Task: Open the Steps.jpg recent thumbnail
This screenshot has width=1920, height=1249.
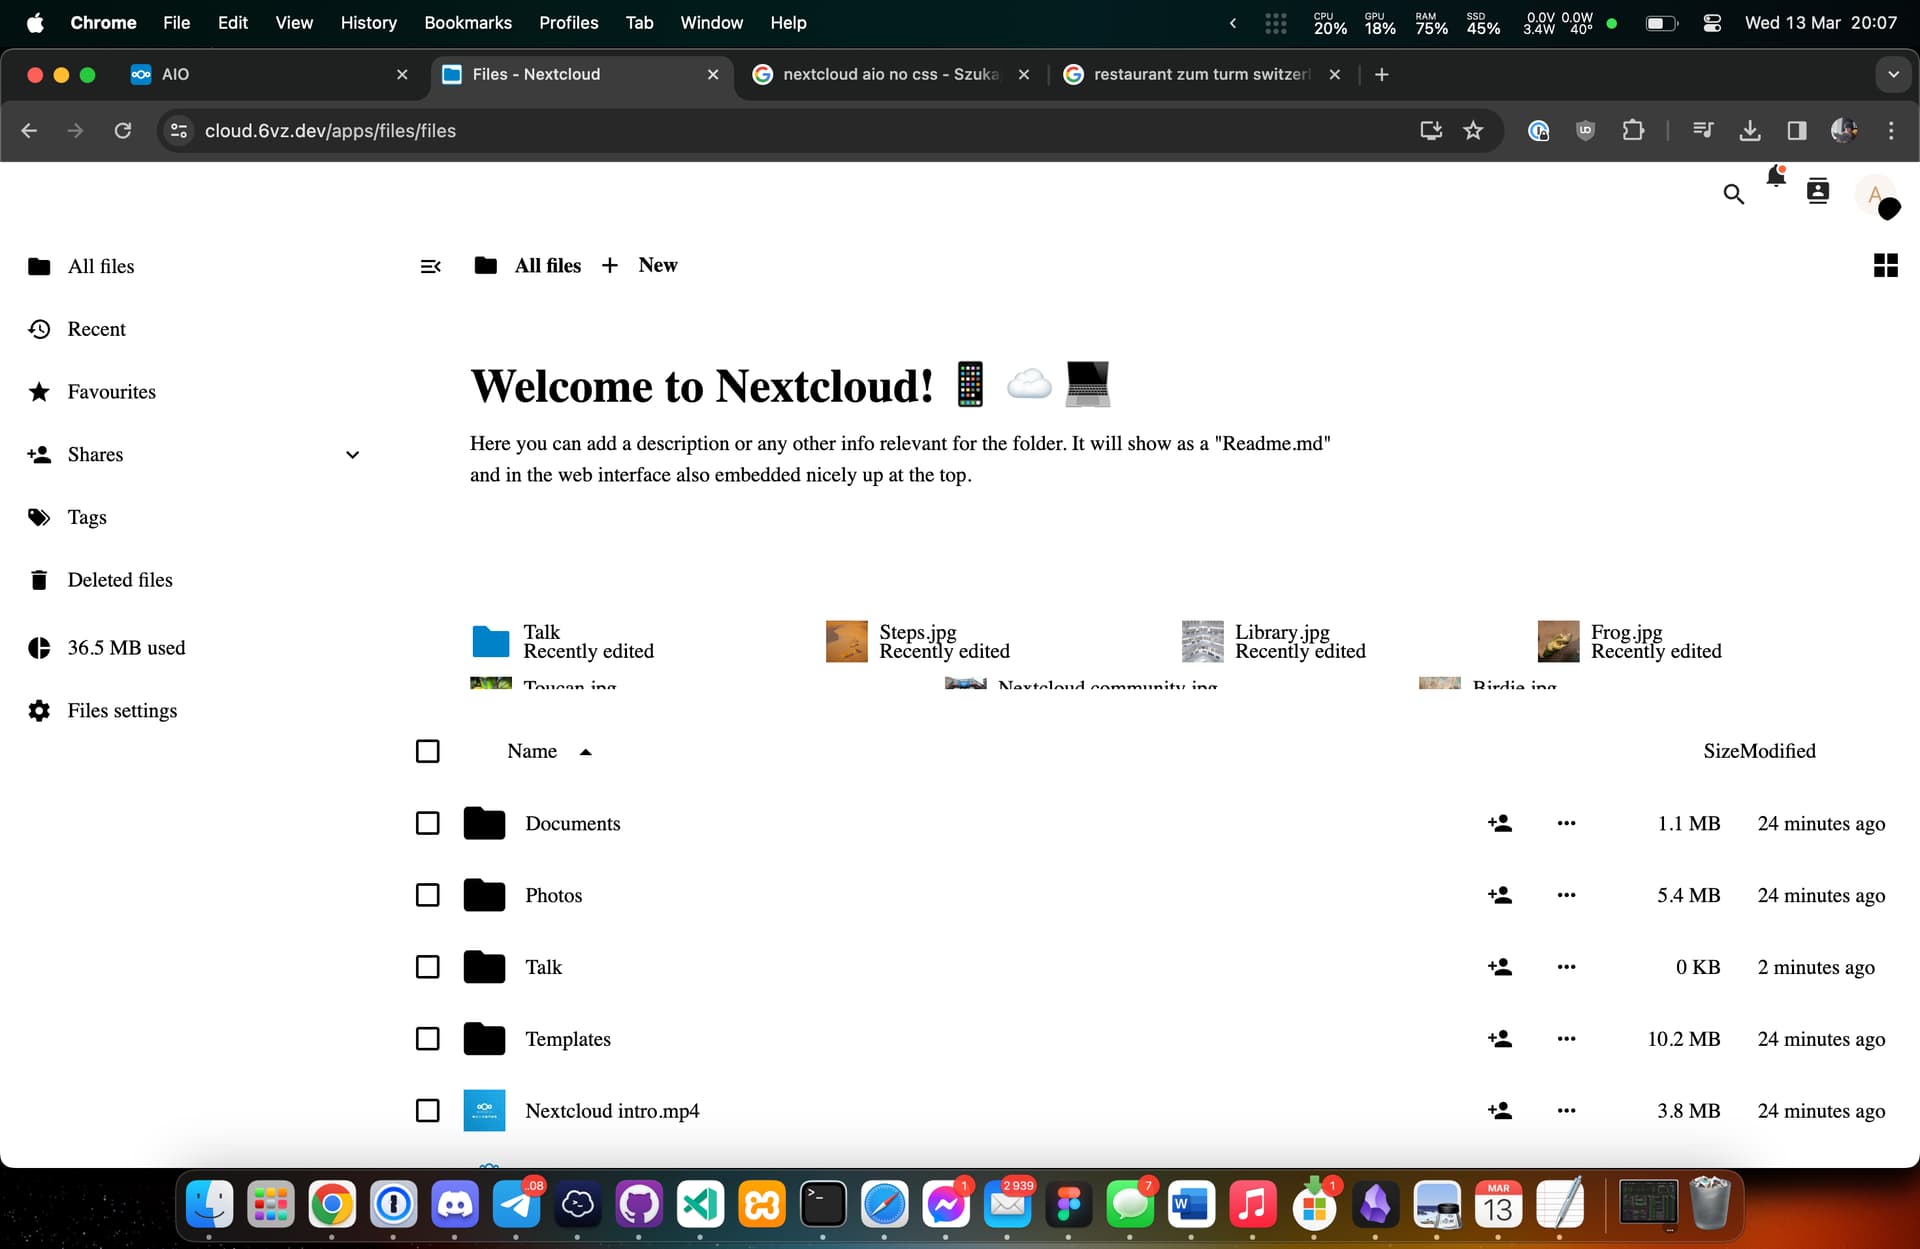Action: (846, 641)
